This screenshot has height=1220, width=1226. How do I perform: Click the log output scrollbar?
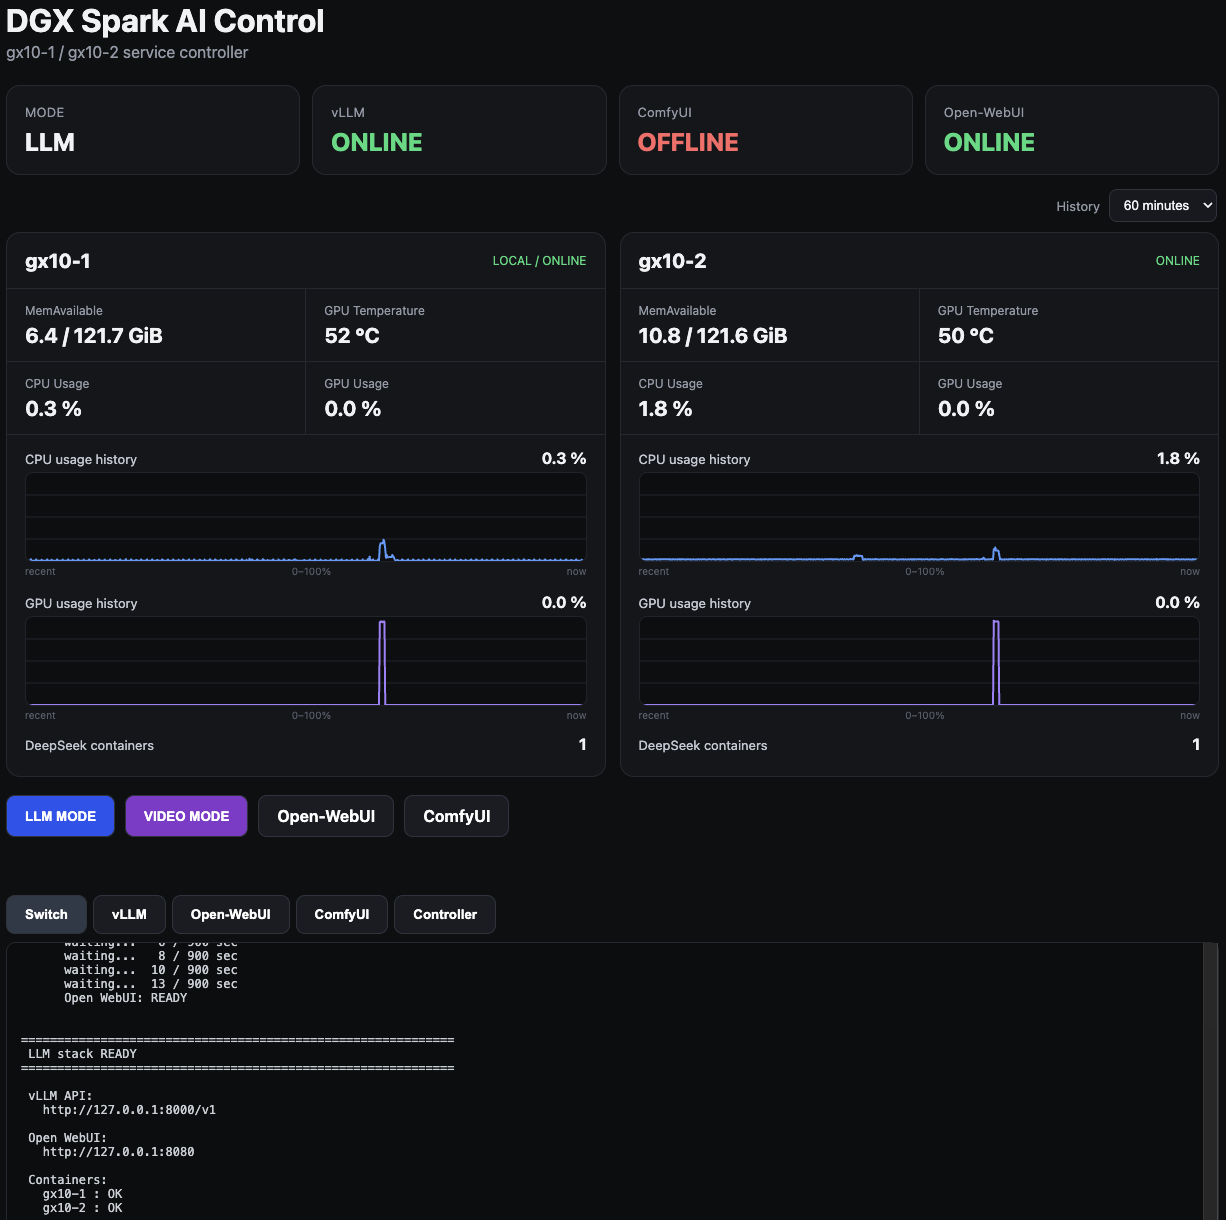[x=1210, y=1080]
